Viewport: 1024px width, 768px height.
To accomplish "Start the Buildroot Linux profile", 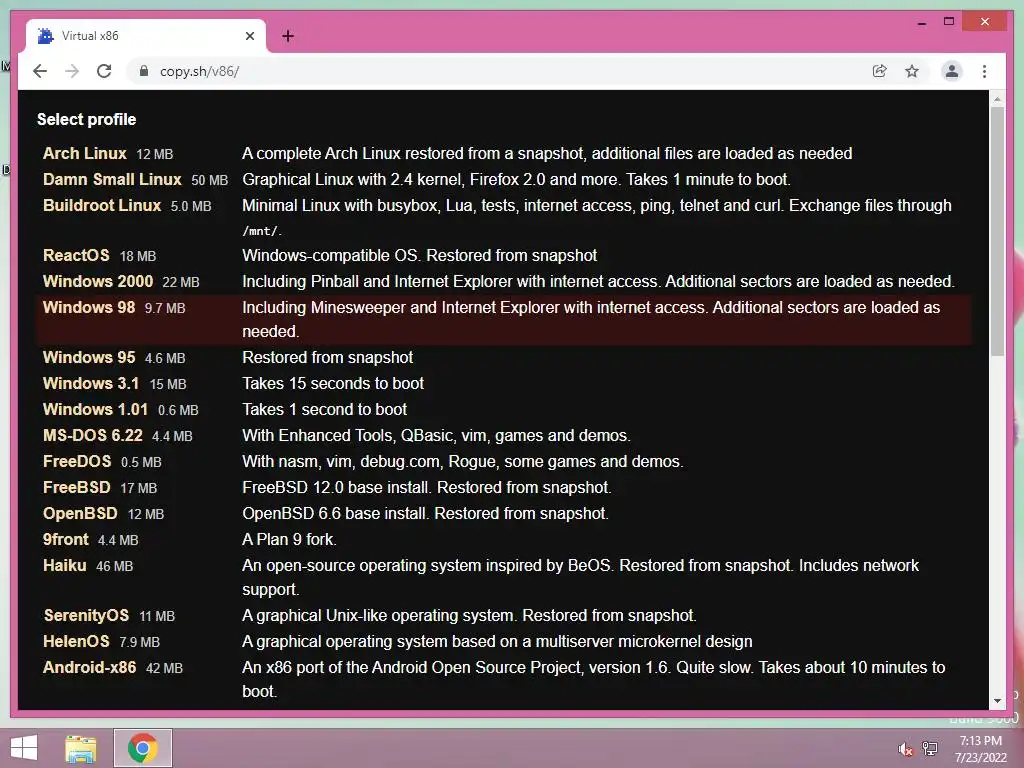I will coord(101,206).
